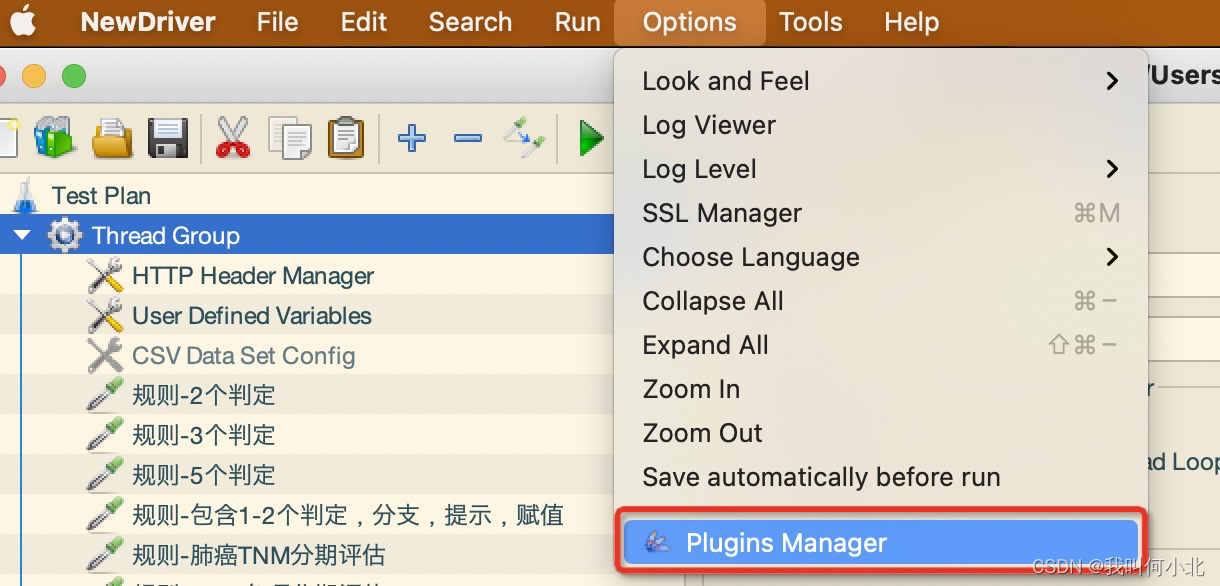Click the pipette icon for 规则-3个判定
1220x586 pixels.
click(x=105, y=435)
